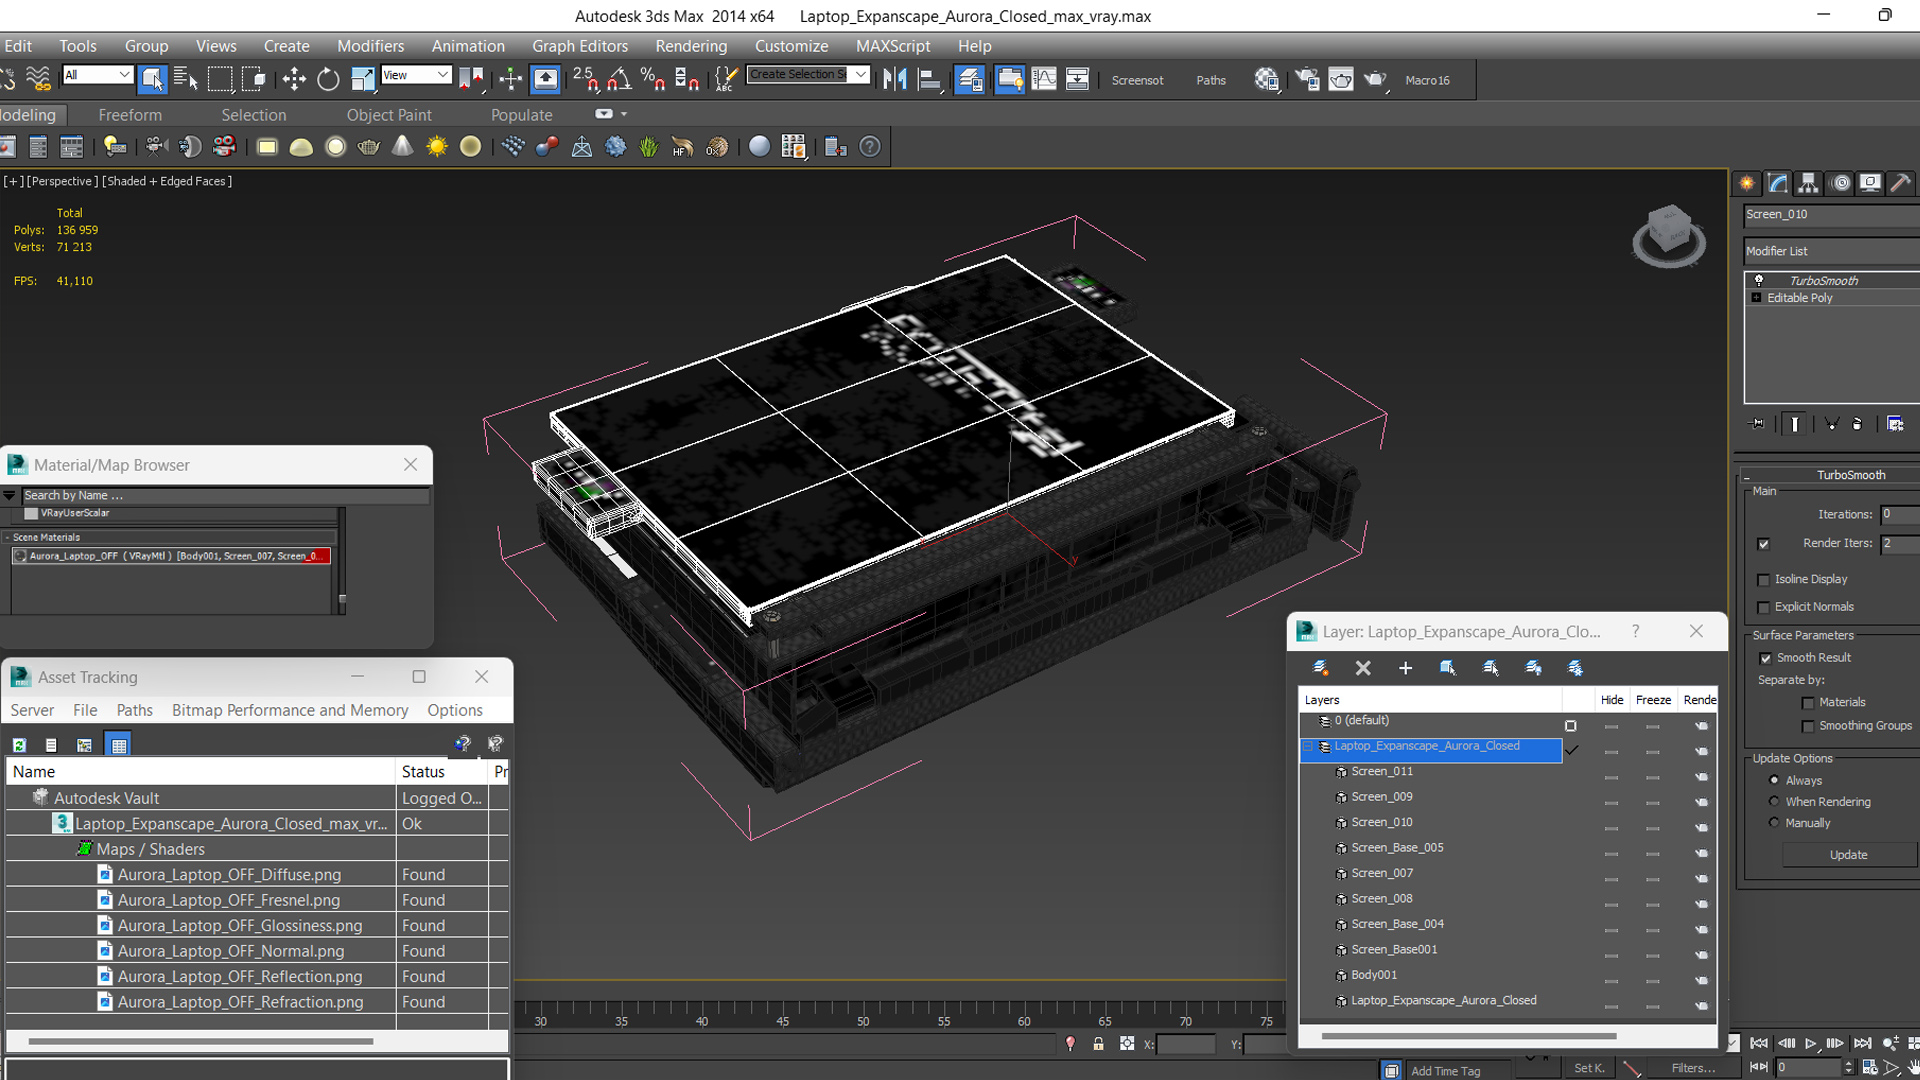Create a cone primitive from toolbar
Image resolution: width=1920 pixels, height=1080 pixels.
[402, 147]
